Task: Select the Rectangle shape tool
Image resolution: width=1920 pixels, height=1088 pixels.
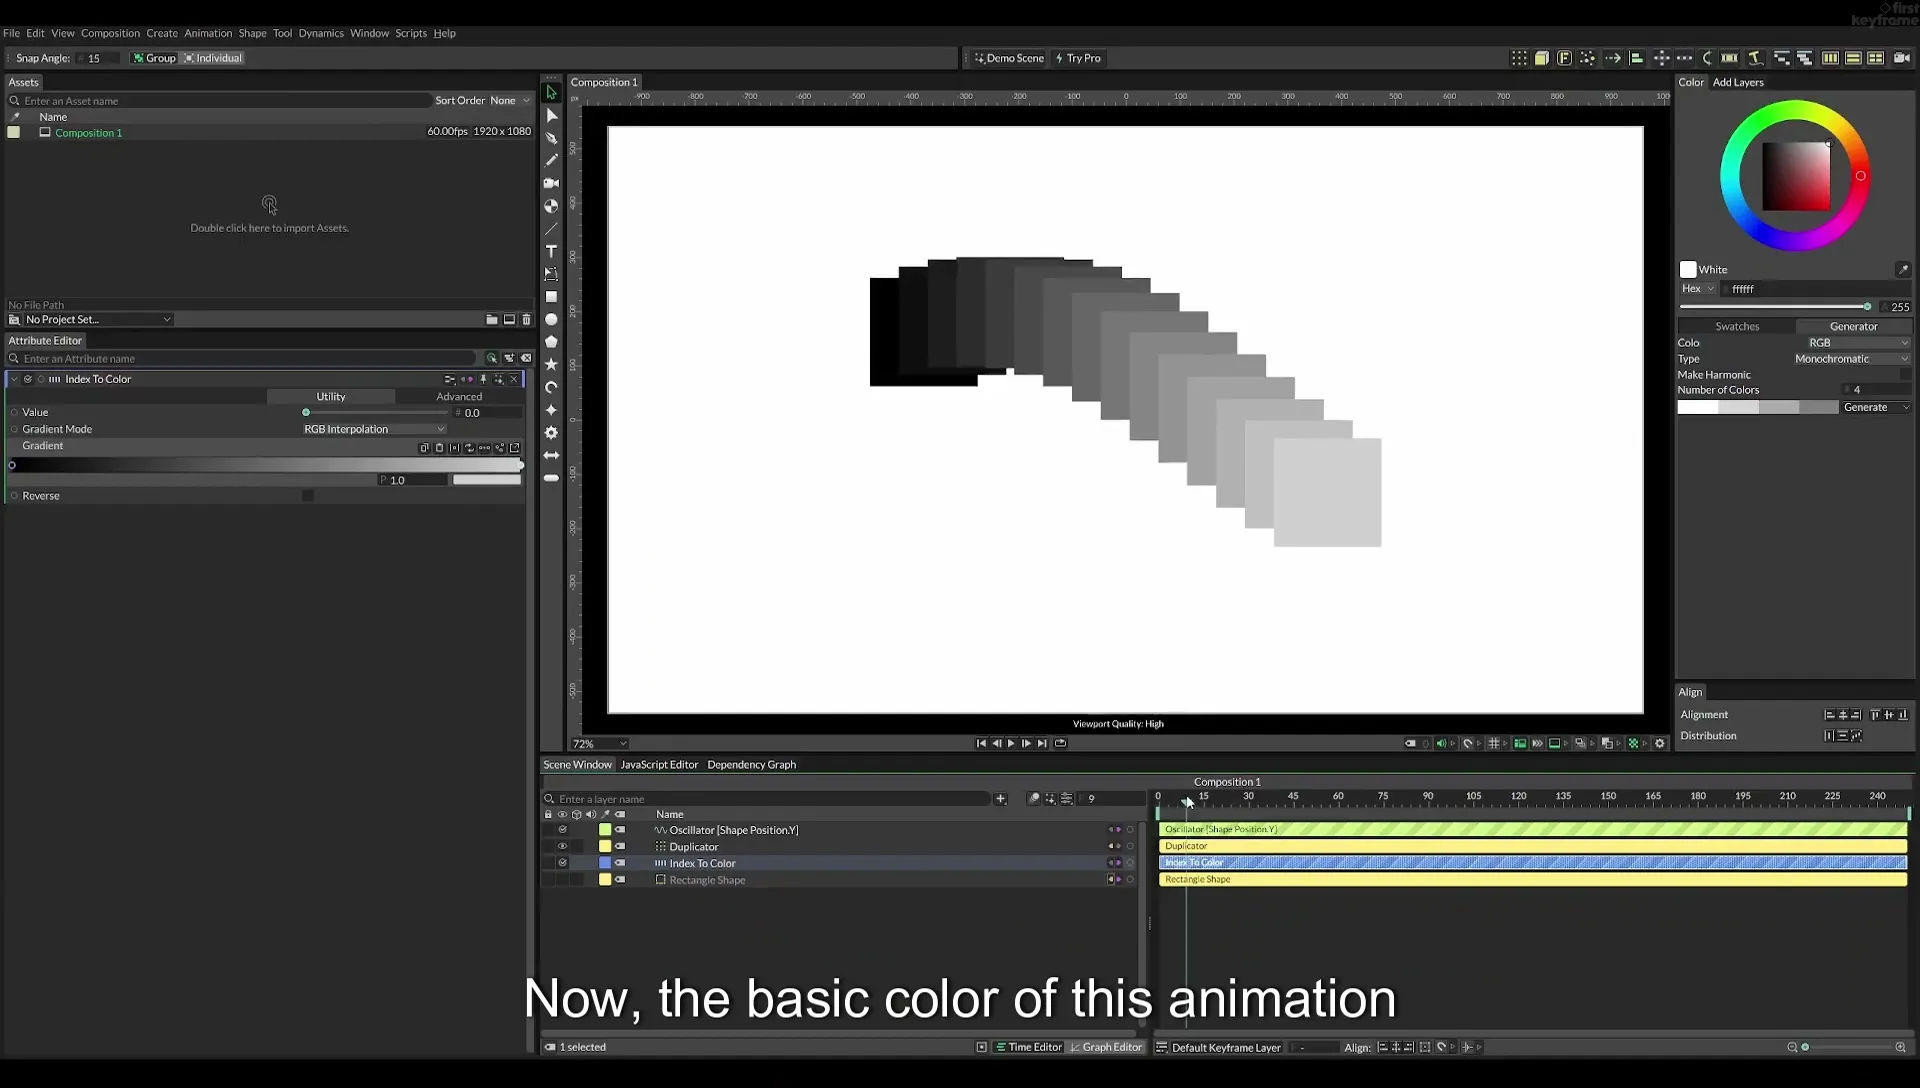Action: 551,297
